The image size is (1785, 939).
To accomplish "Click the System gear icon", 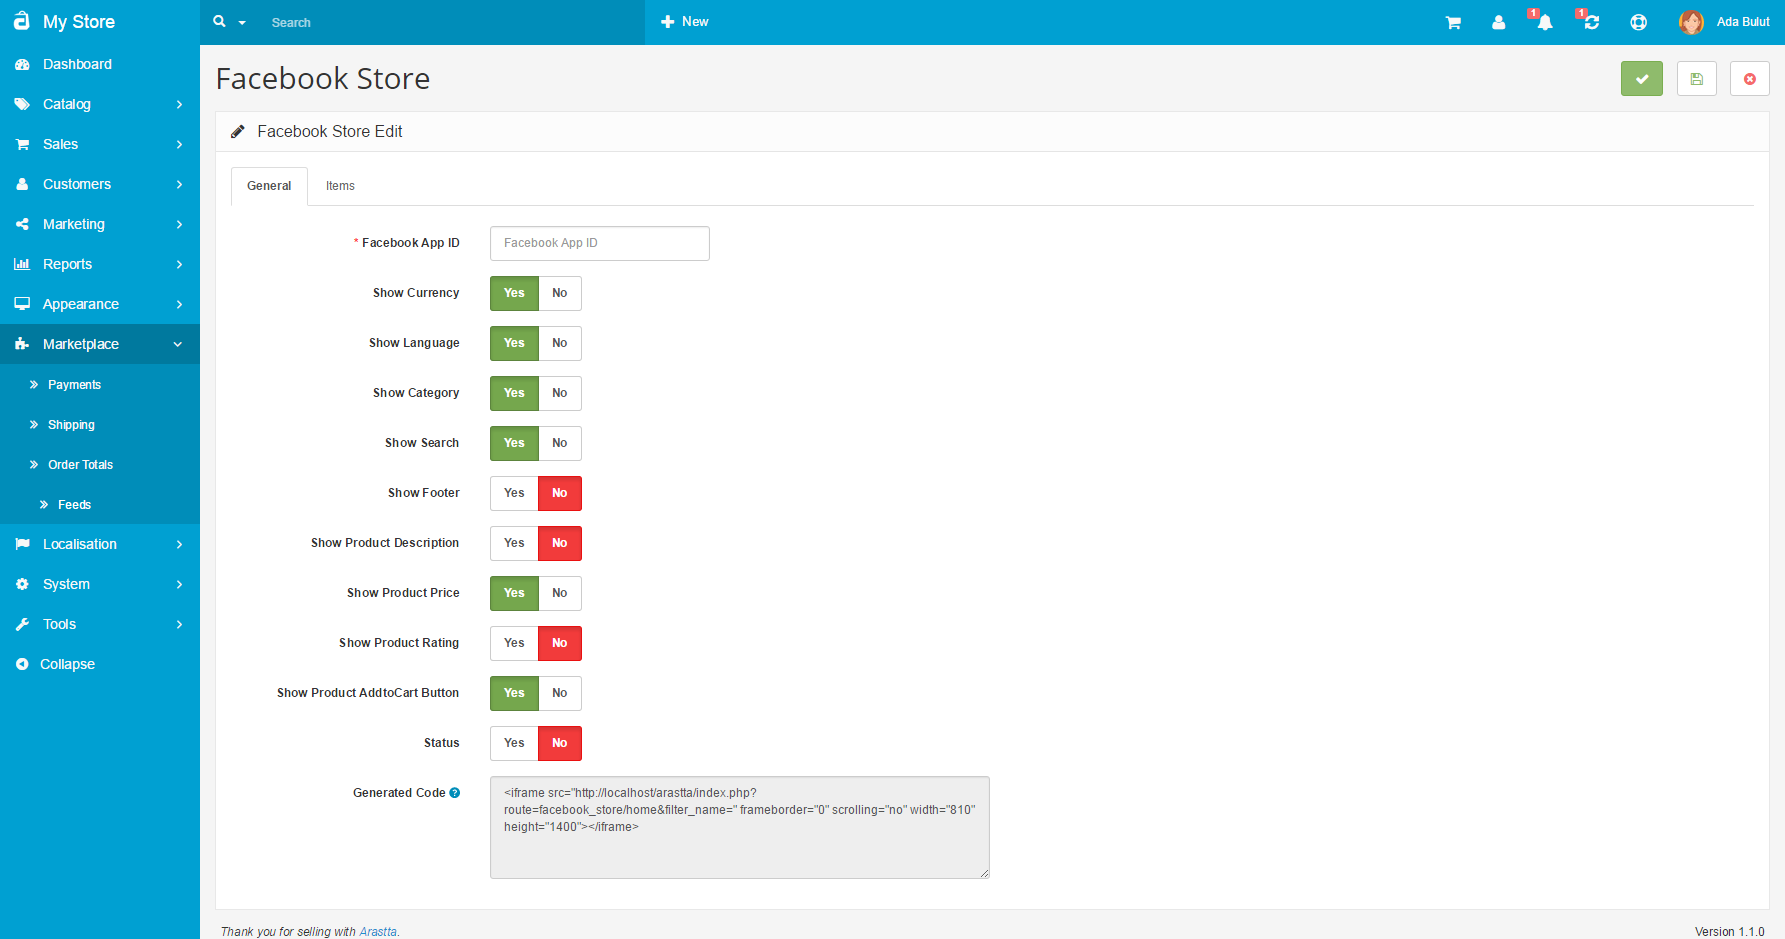I will click(22, 584).
